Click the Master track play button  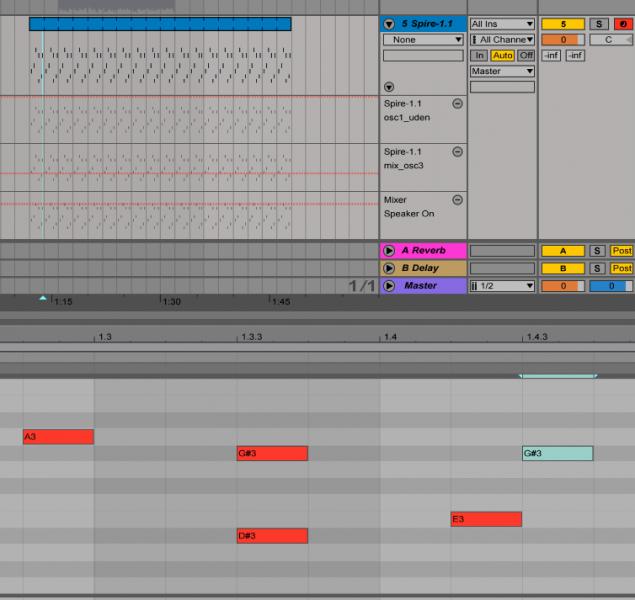(389, 286)
